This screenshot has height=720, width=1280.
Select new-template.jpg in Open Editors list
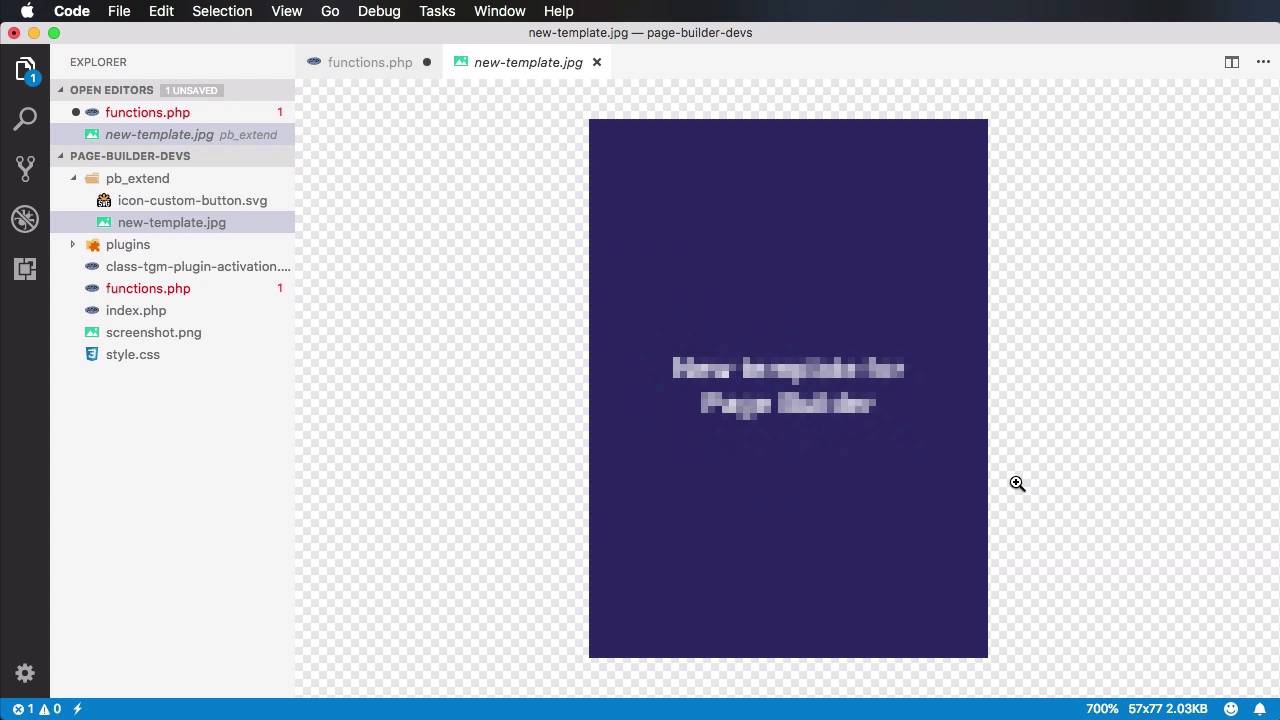click(x=172, y=134)
